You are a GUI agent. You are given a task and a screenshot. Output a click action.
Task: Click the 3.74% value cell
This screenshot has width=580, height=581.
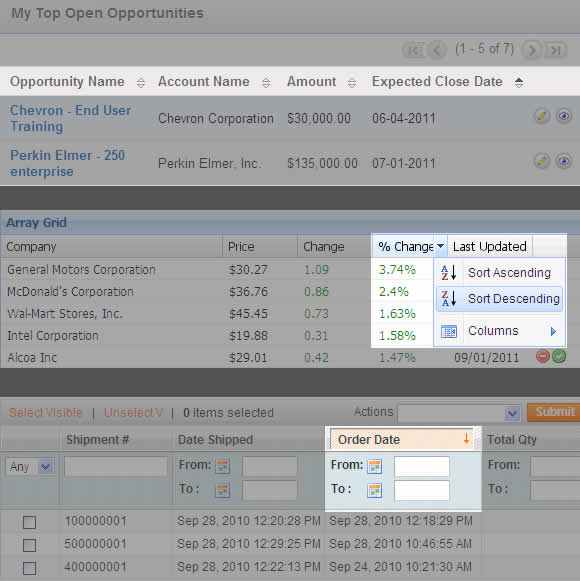point(397,270)
